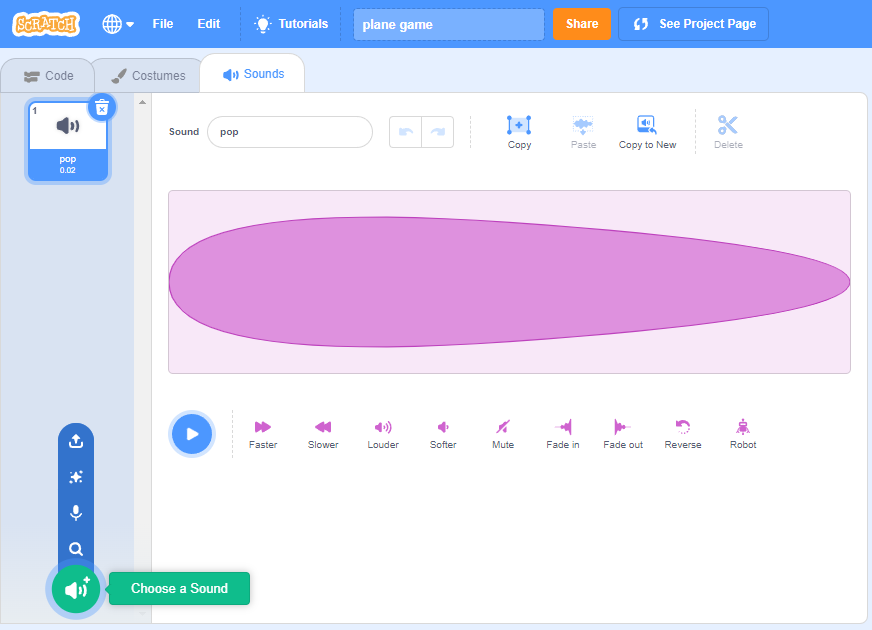Apply the Fade in effect

pos(563,434)
